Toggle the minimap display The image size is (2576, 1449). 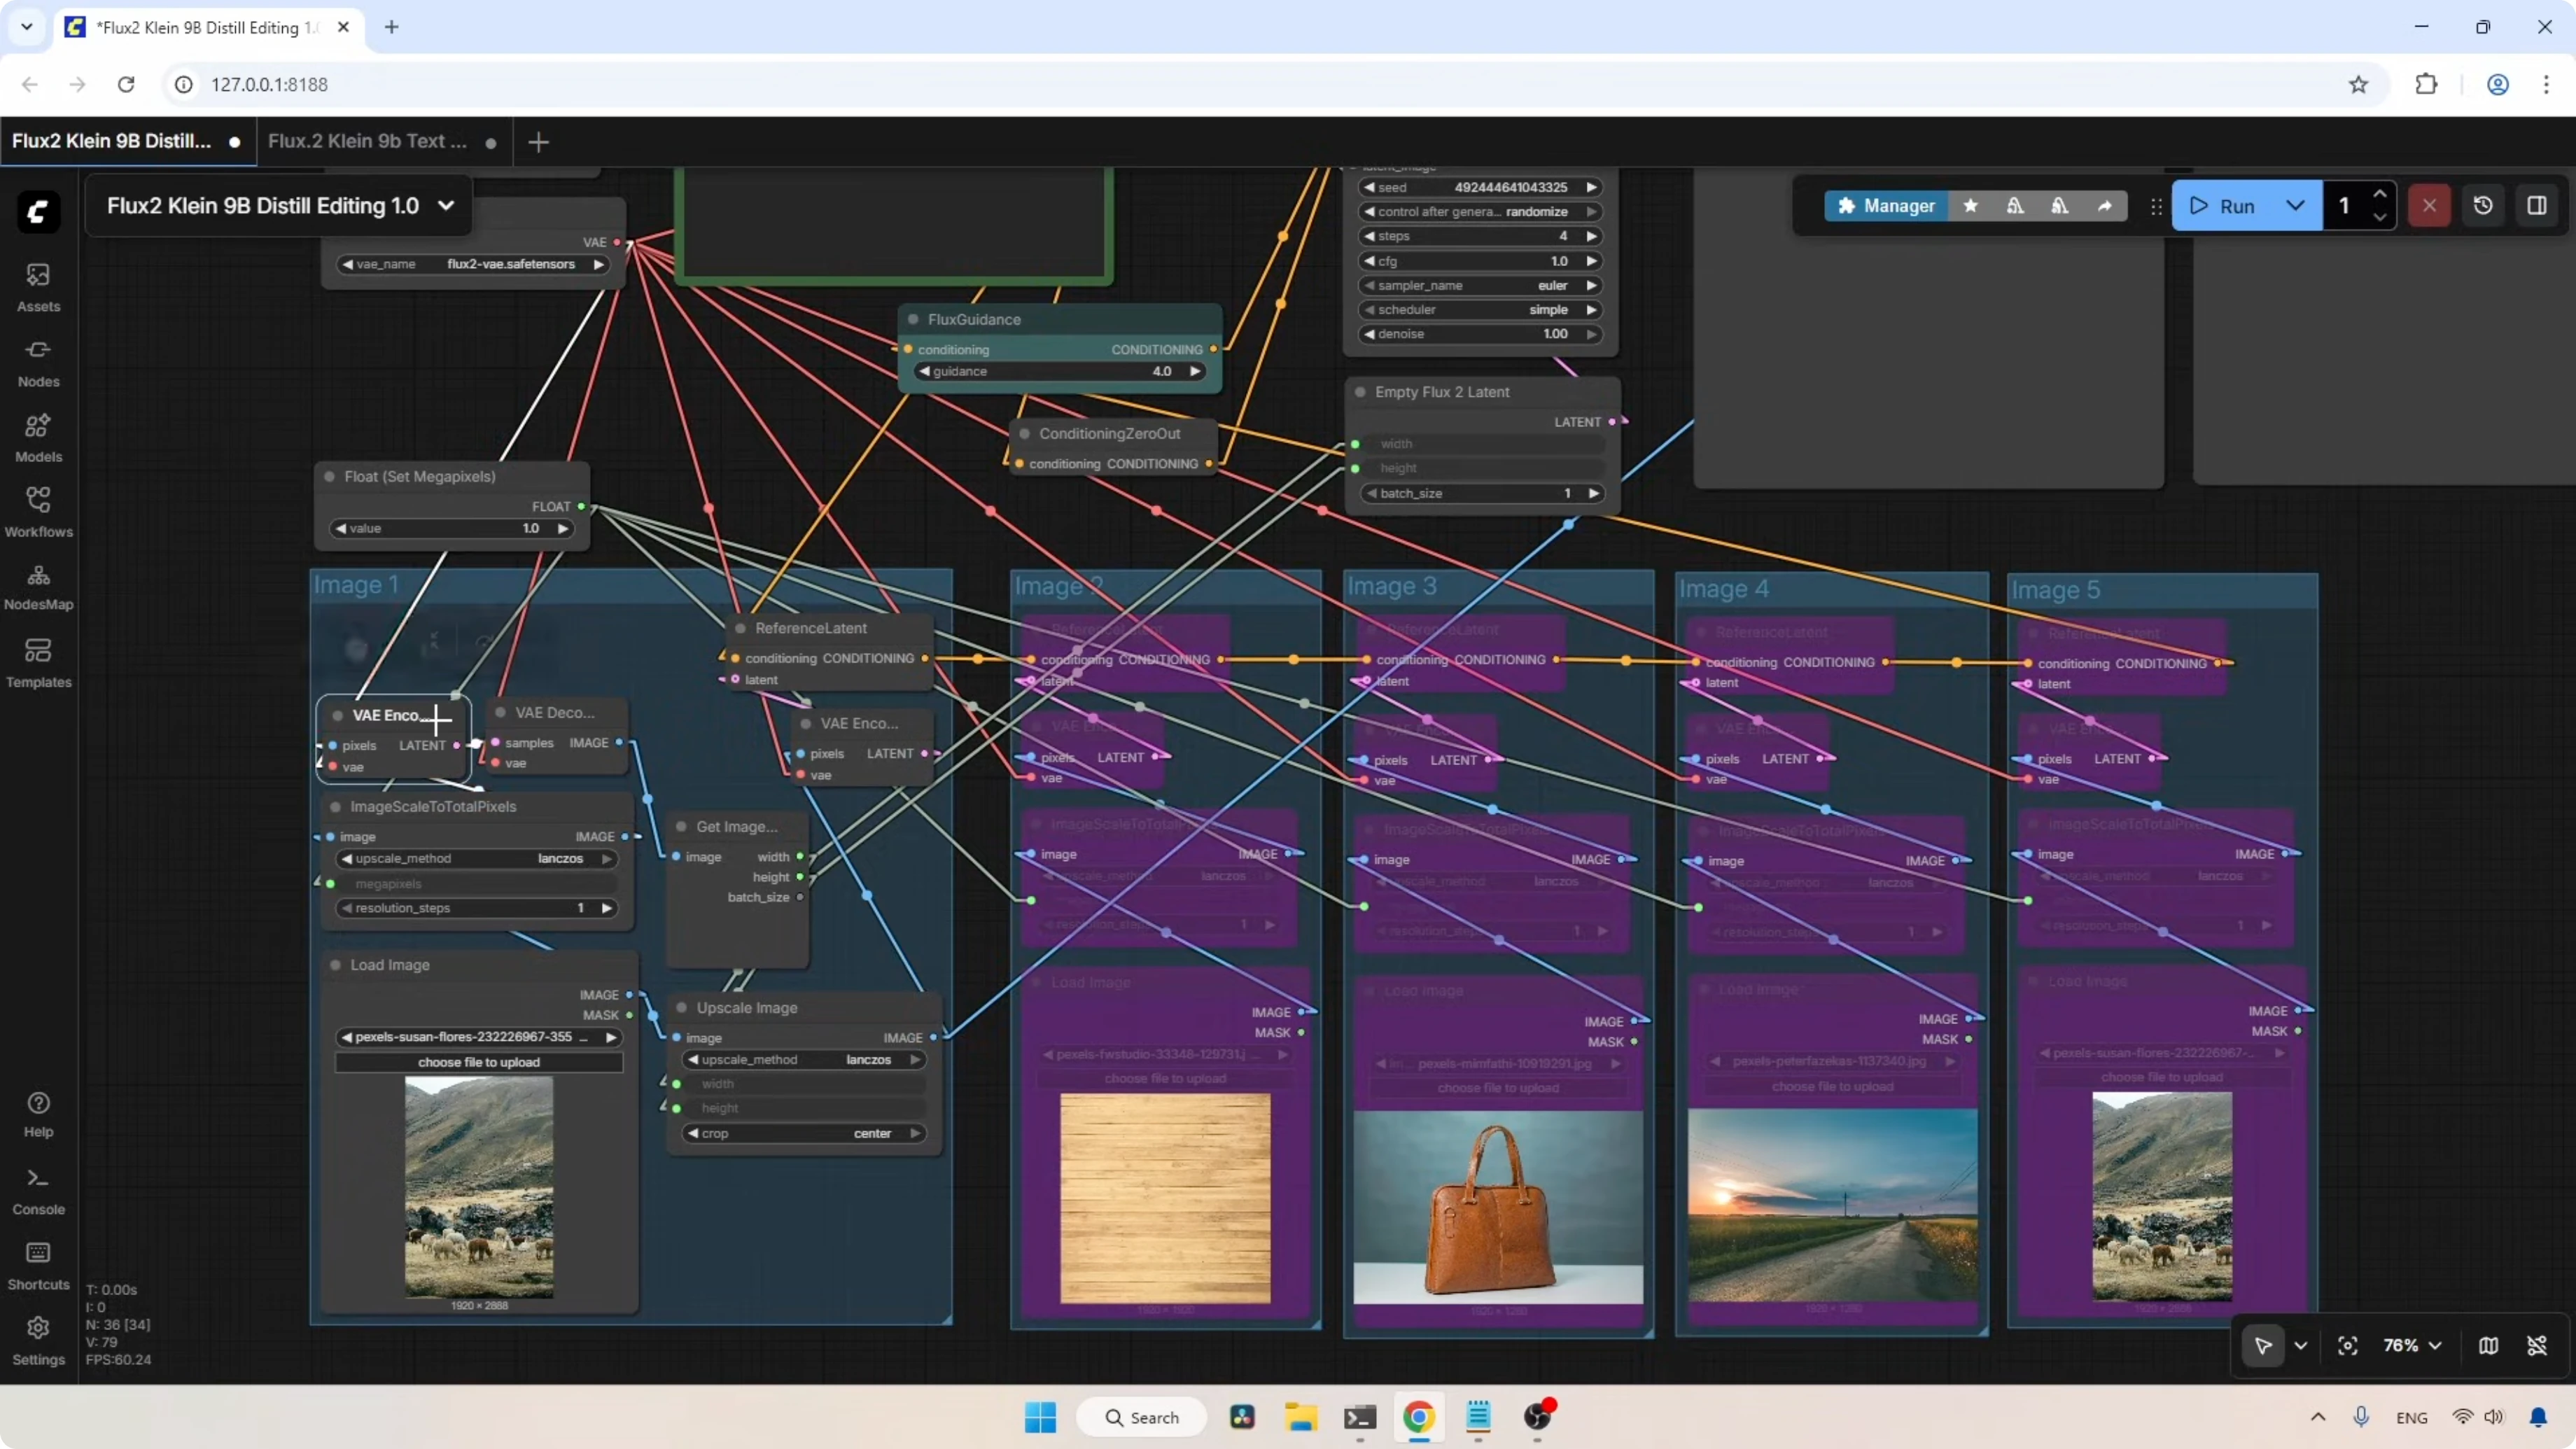click(2488, 1345)
